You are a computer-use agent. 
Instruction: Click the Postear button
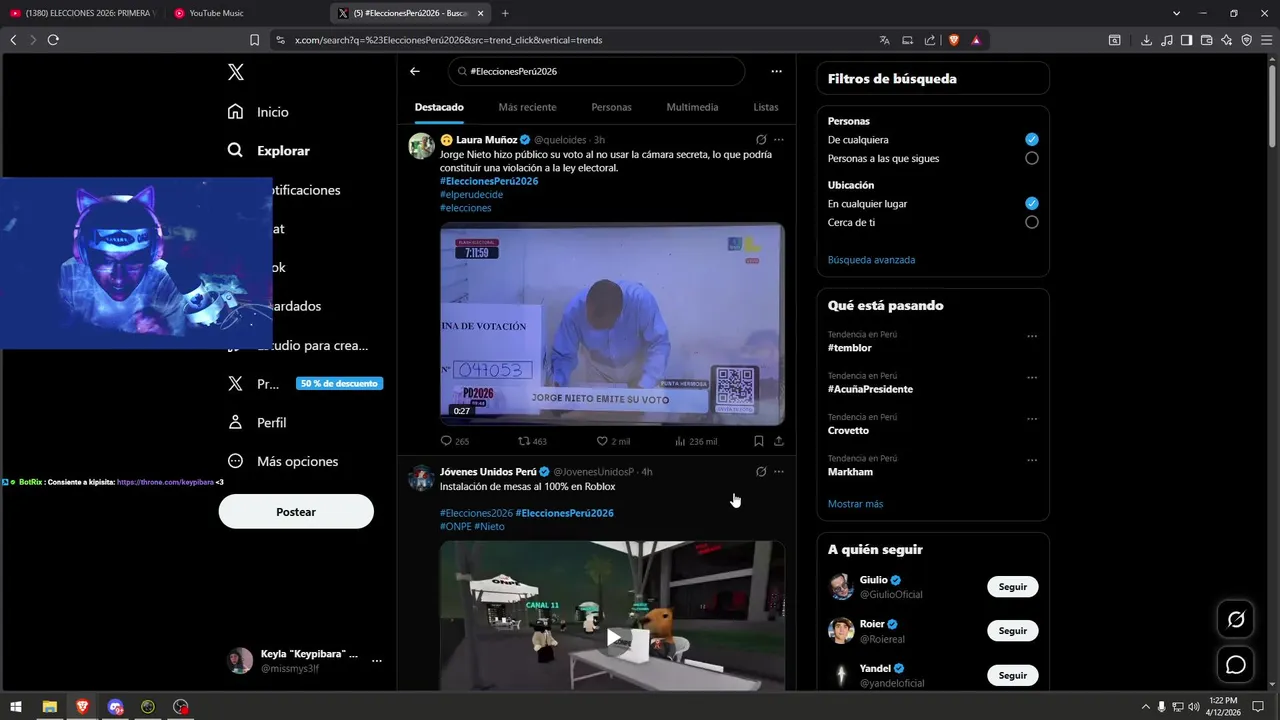click(296, 512)
